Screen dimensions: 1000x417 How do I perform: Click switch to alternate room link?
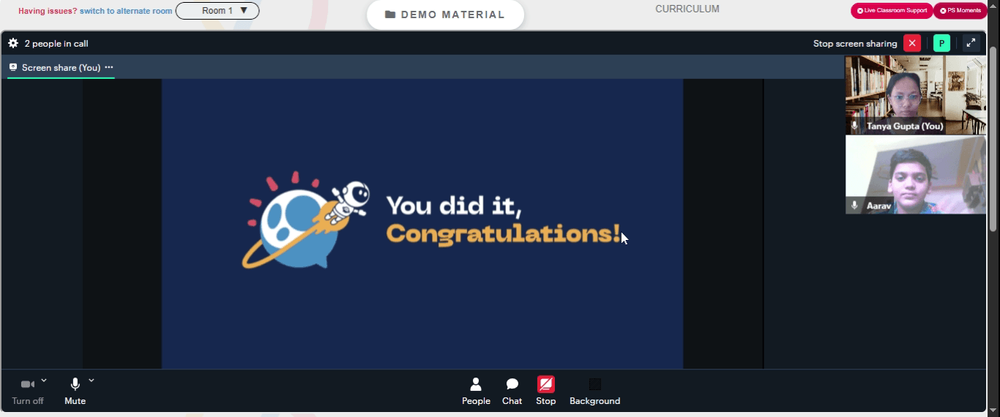click(x=126, y=11)
